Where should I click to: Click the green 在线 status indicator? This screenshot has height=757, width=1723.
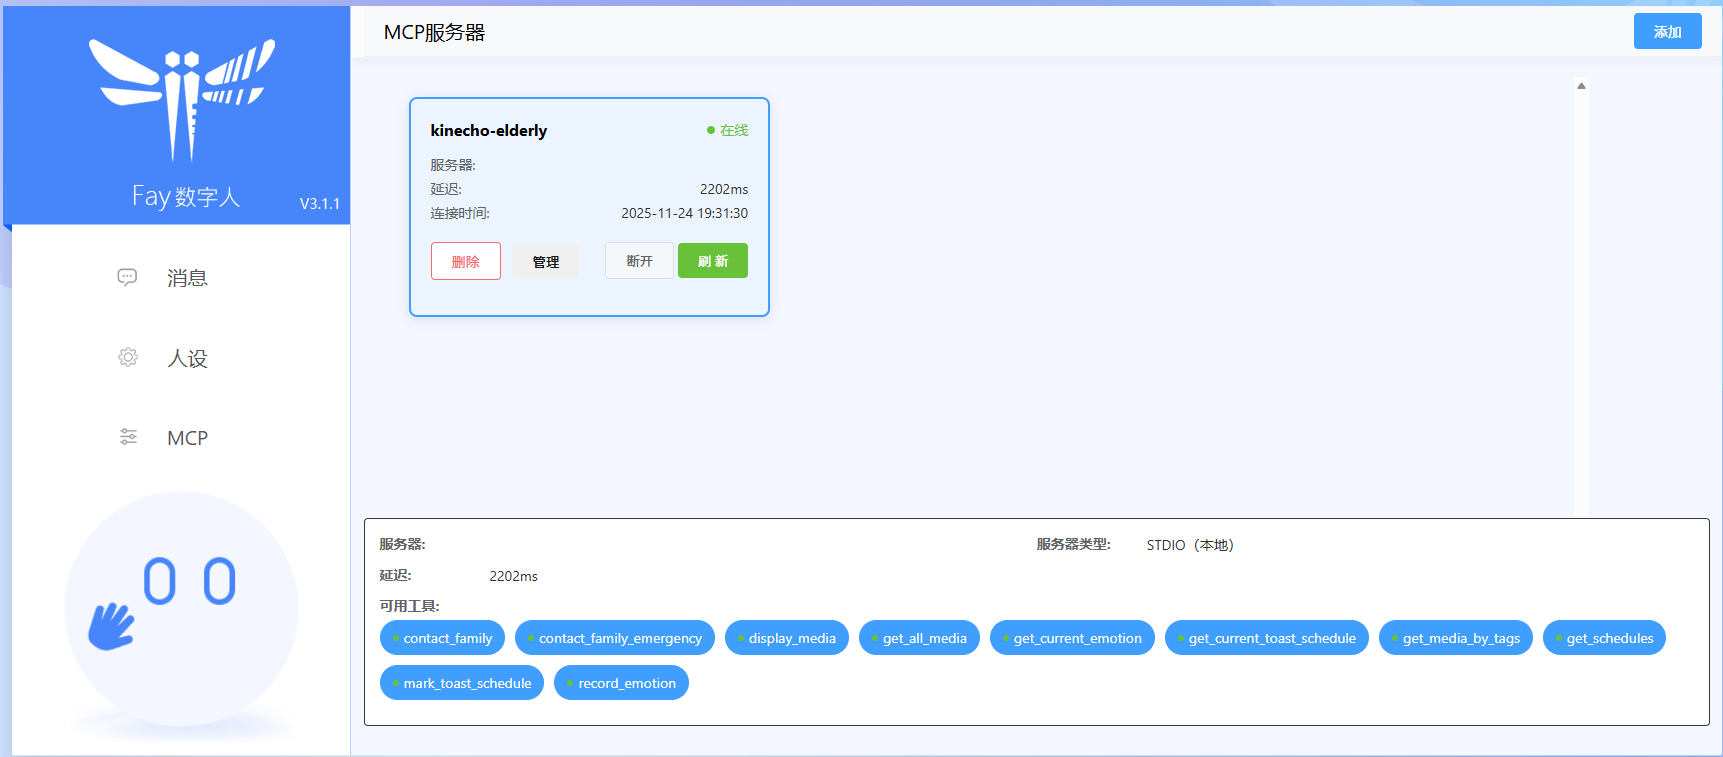point(727,130)
